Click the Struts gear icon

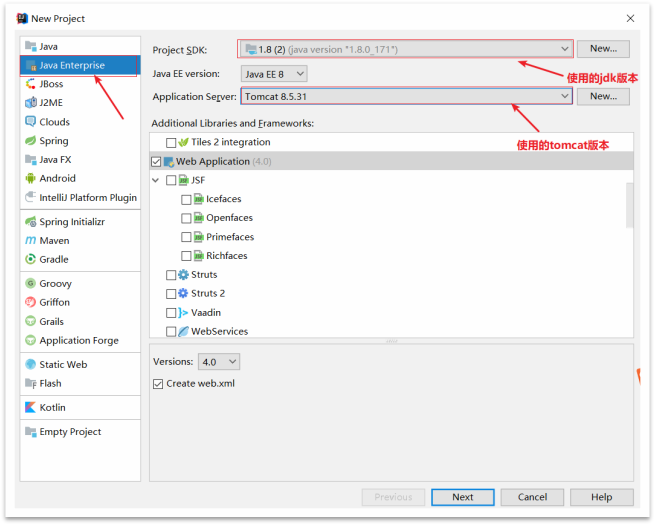(x=183, y=275)
